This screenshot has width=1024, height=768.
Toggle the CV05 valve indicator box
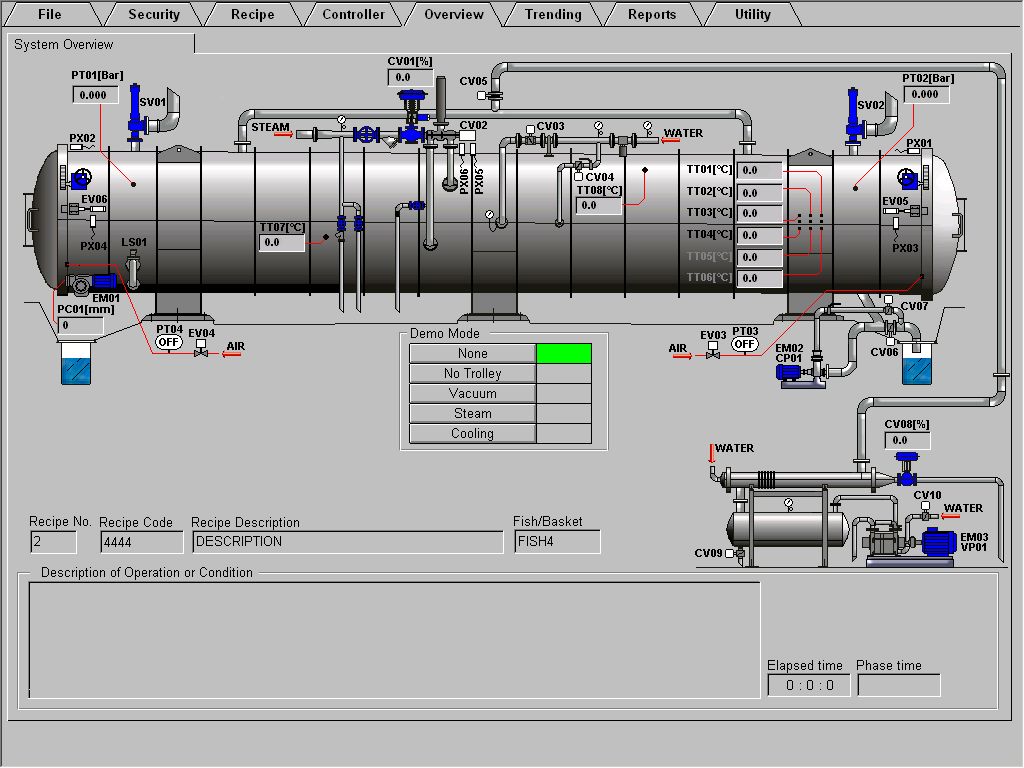481,96
